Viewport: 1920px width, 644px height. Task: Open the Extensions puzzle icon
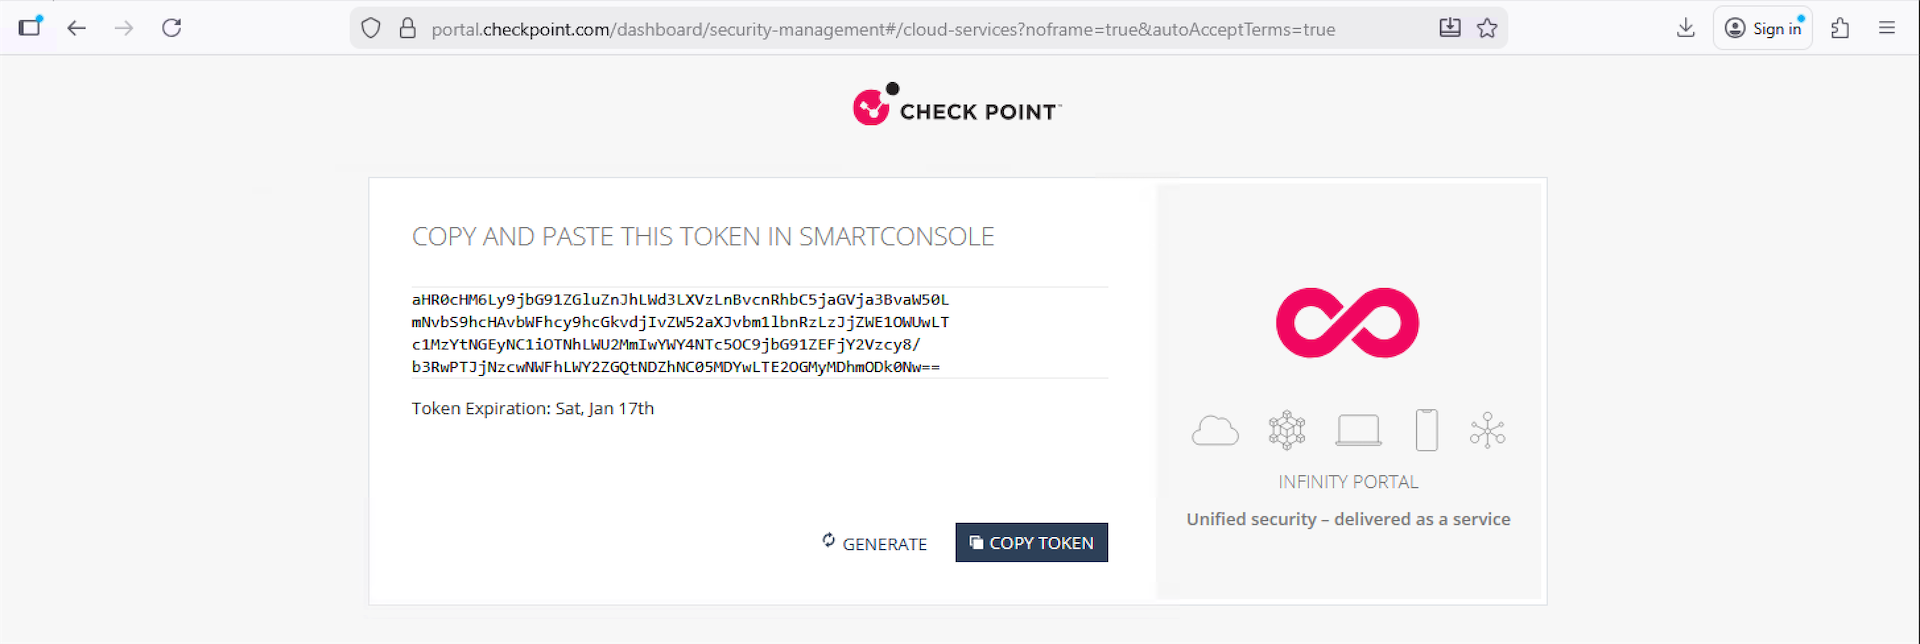(1840, 28)
